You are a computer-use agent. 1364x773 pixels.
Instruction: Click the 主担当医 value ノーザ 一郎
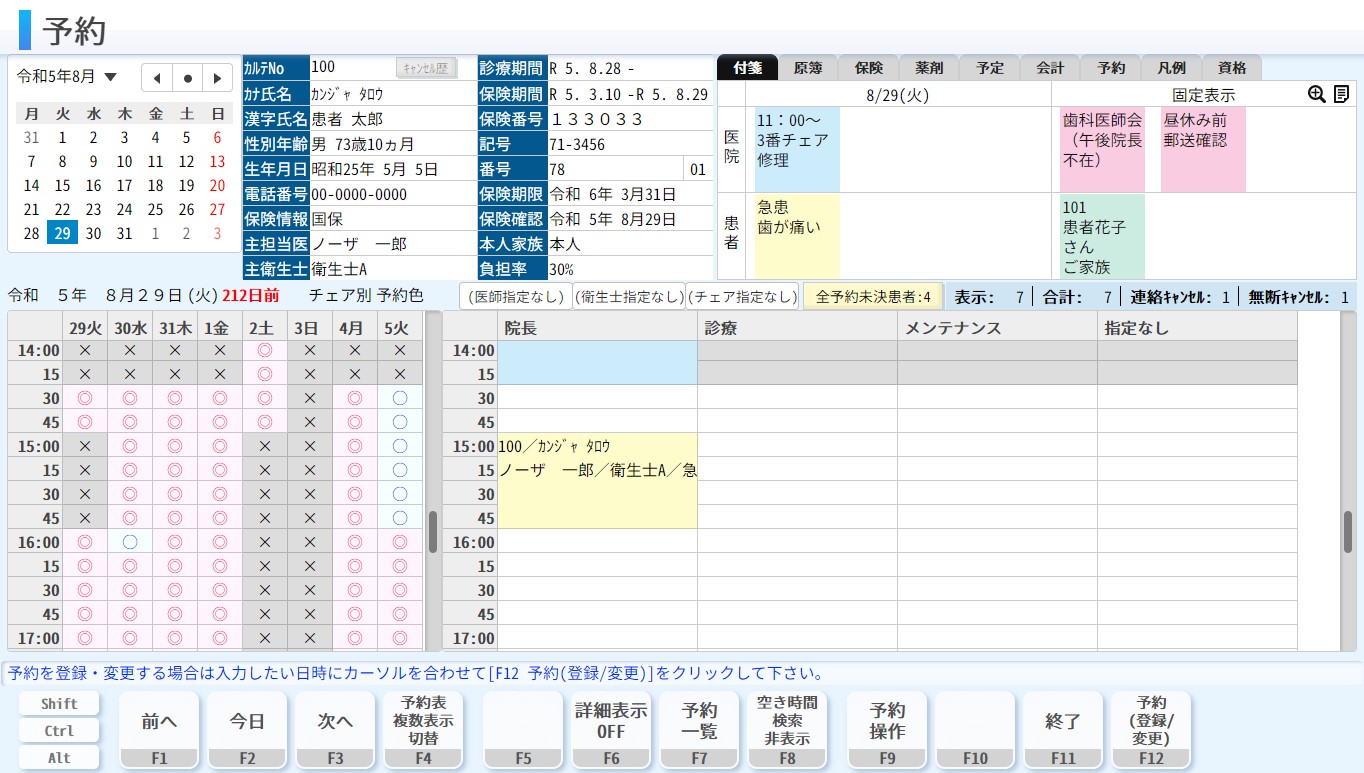click(x=393, y=244)
